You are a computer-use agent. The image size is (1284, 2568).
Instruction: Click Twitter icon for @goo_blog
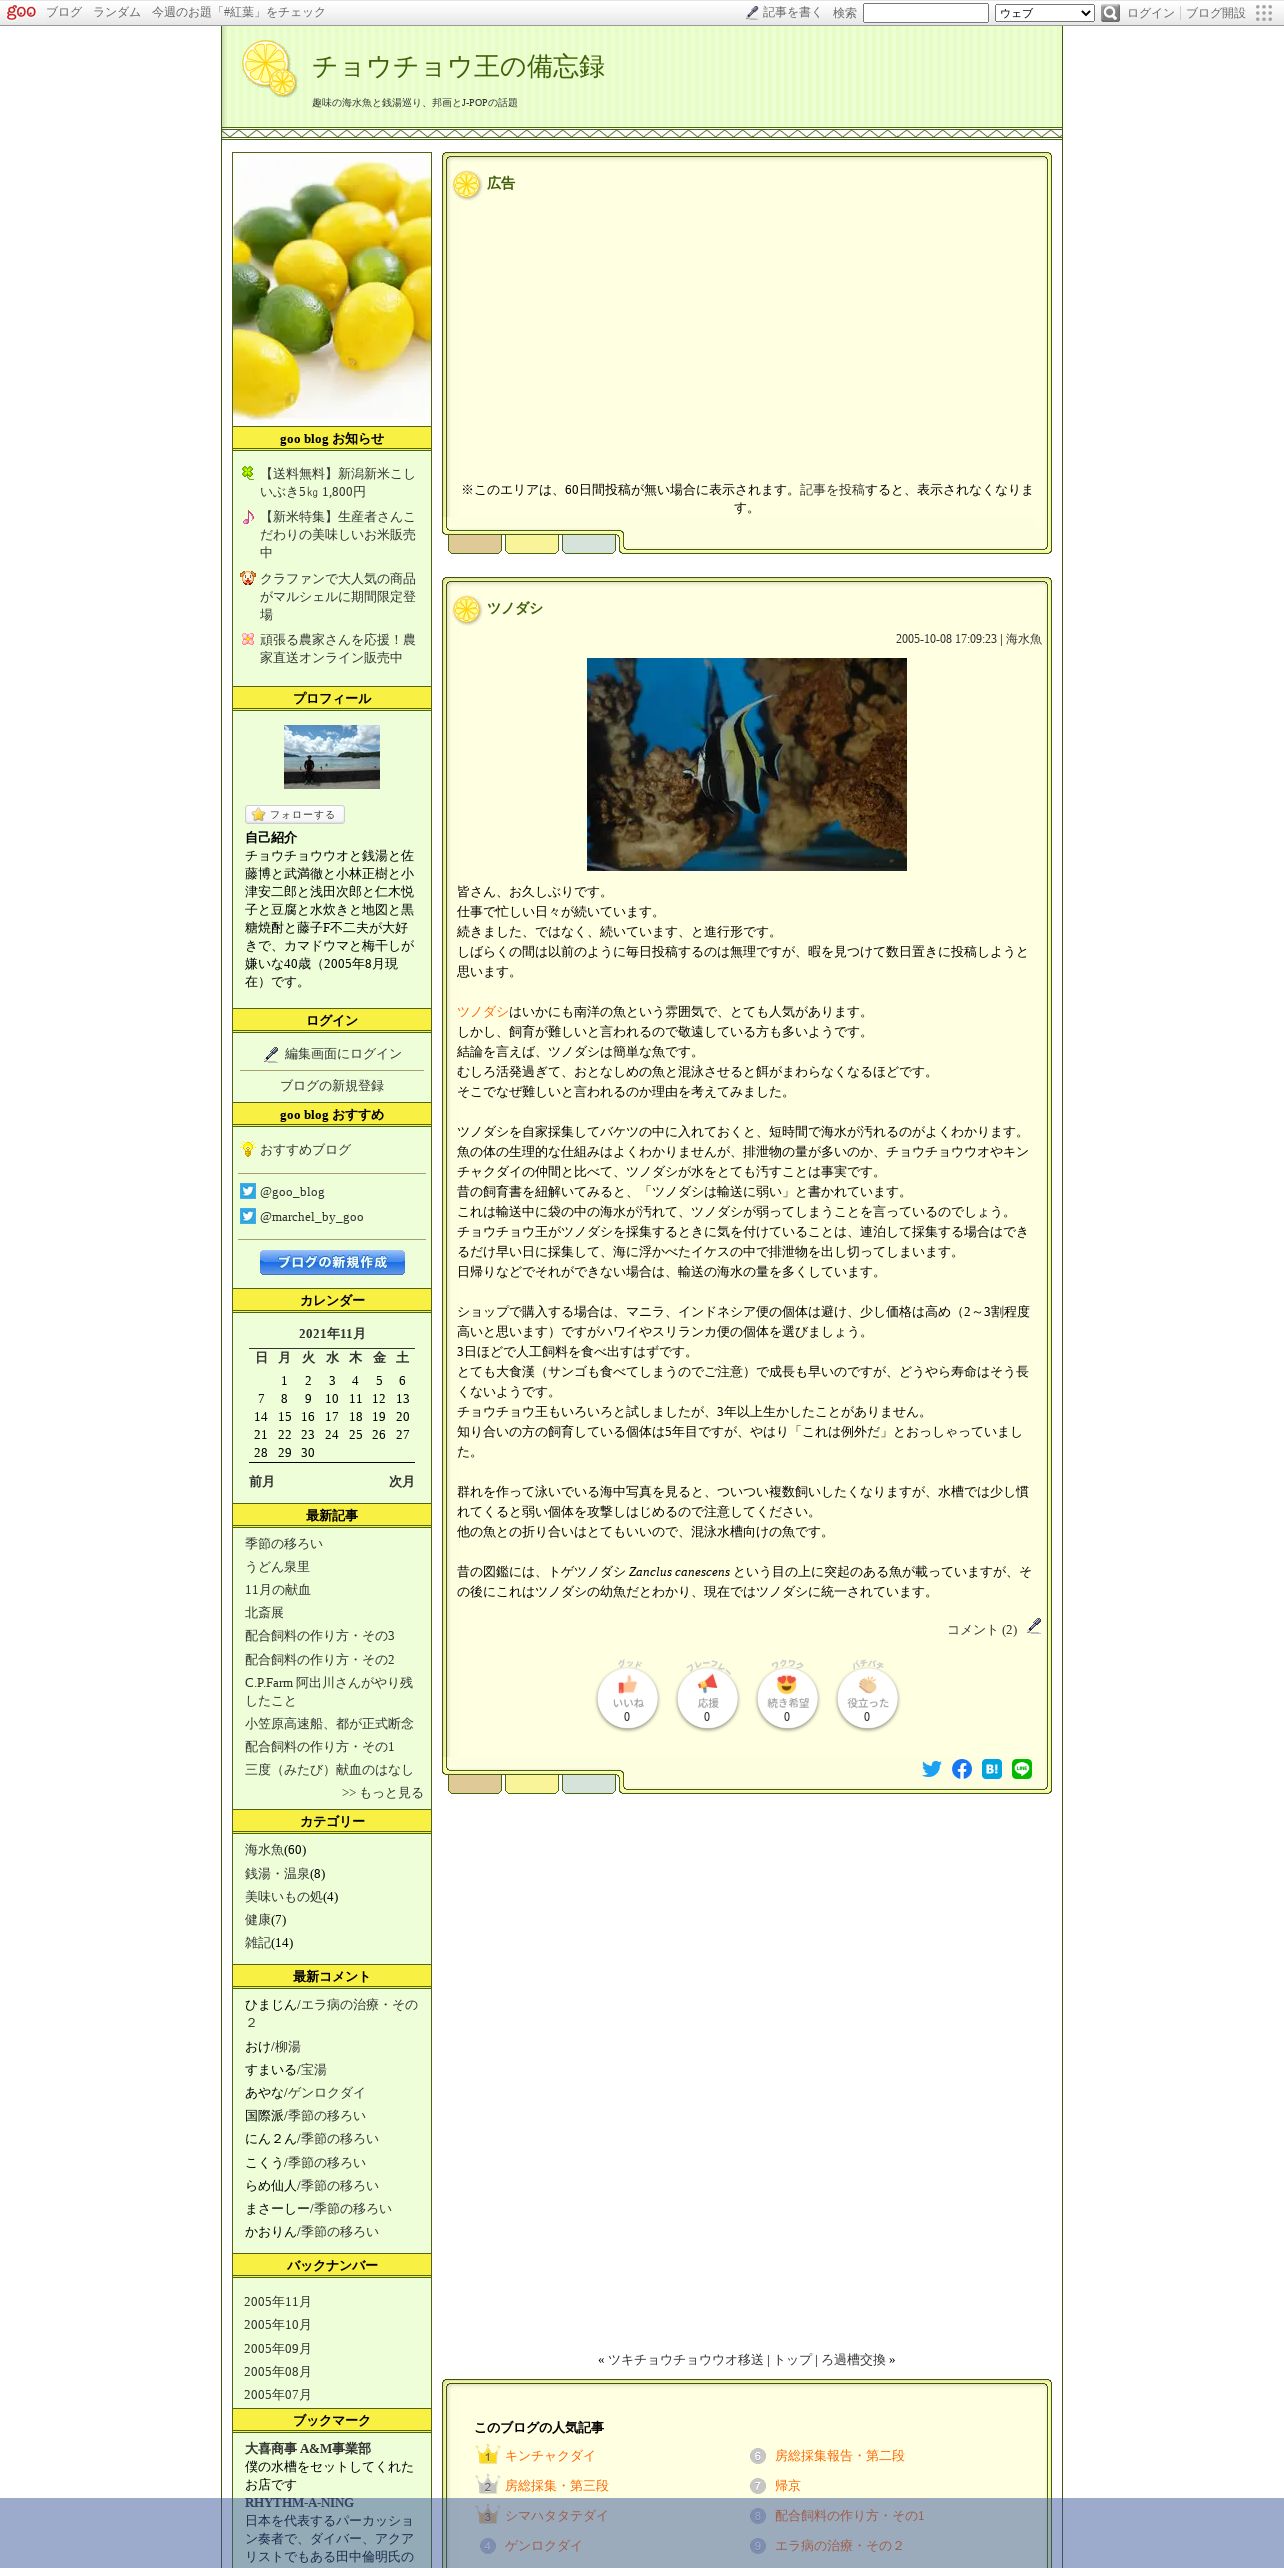pos(248,1191)
